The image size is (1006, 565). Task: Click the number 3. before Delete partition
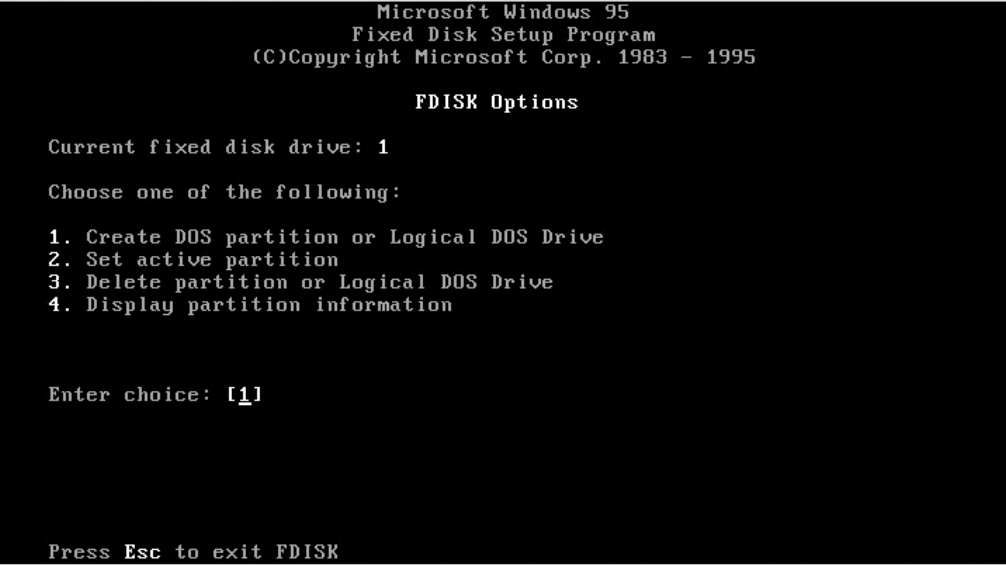[60, 282]
